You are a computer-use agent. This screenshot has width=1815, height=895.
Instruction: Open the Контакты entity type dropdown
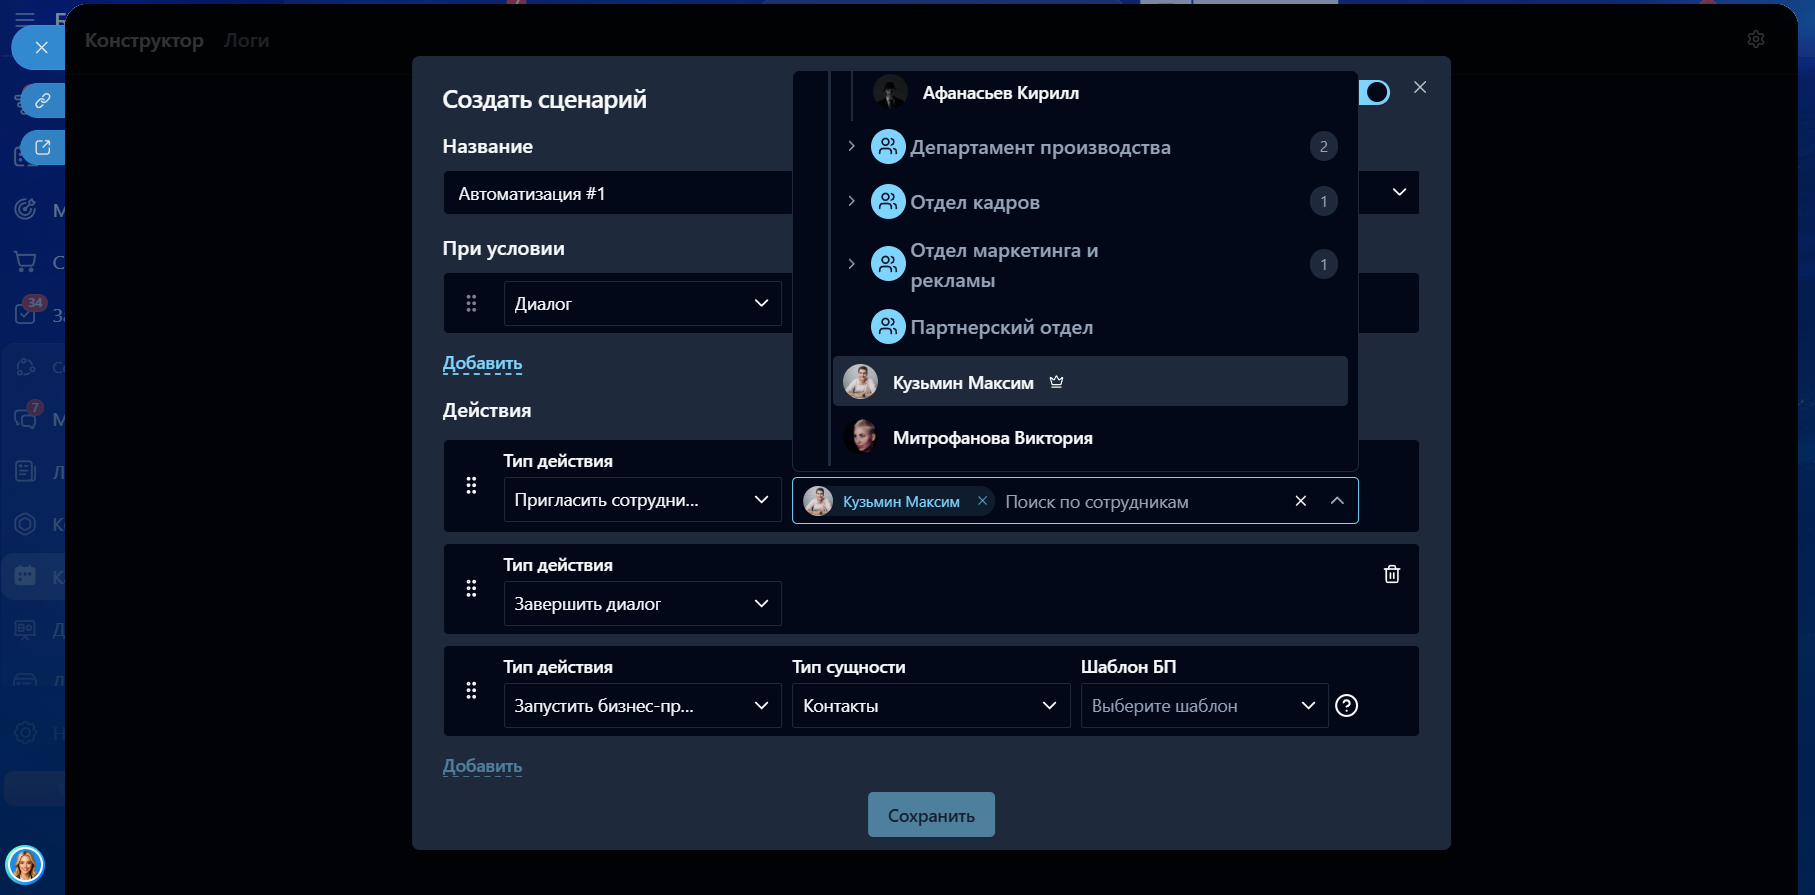930,706
